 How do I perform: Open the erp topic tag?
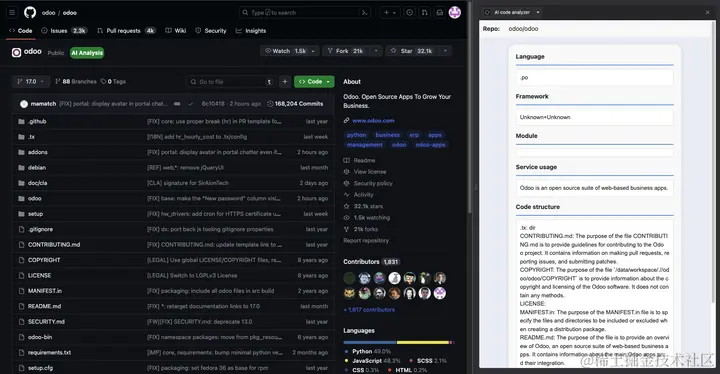pyautogui.click(x=414, y=135)
